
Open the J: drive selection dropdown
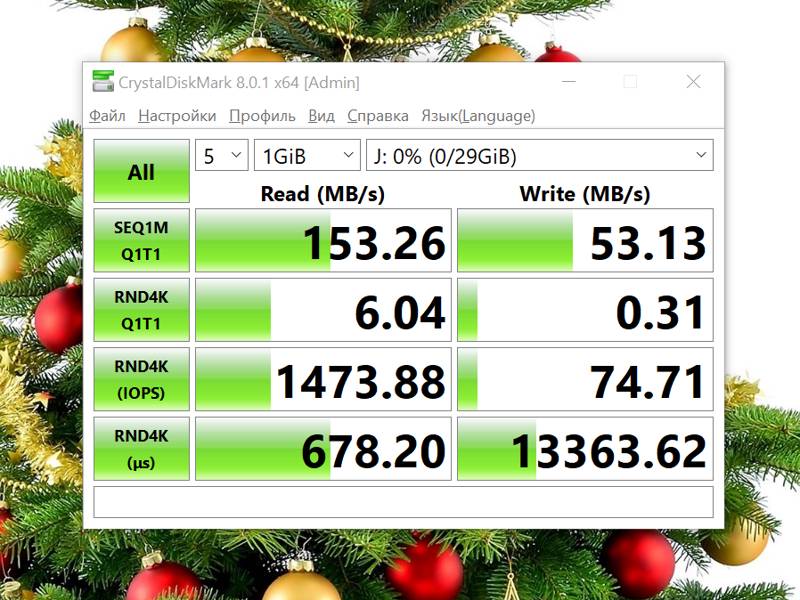tap(540, 156)
